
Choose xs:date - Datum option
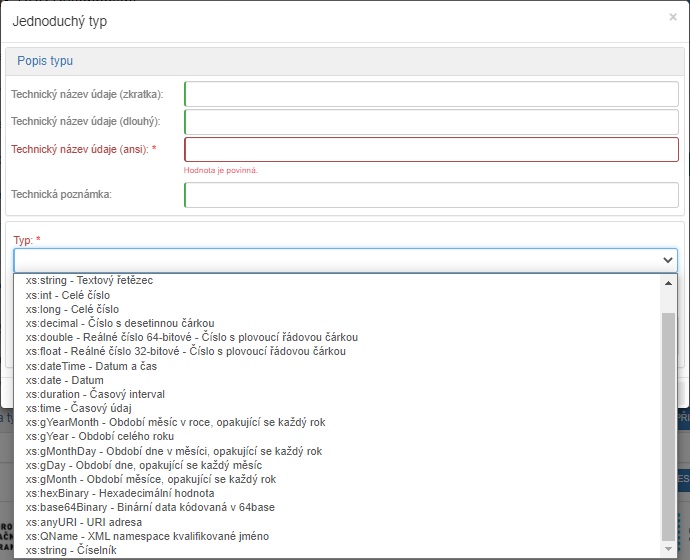tap(64, 380)
